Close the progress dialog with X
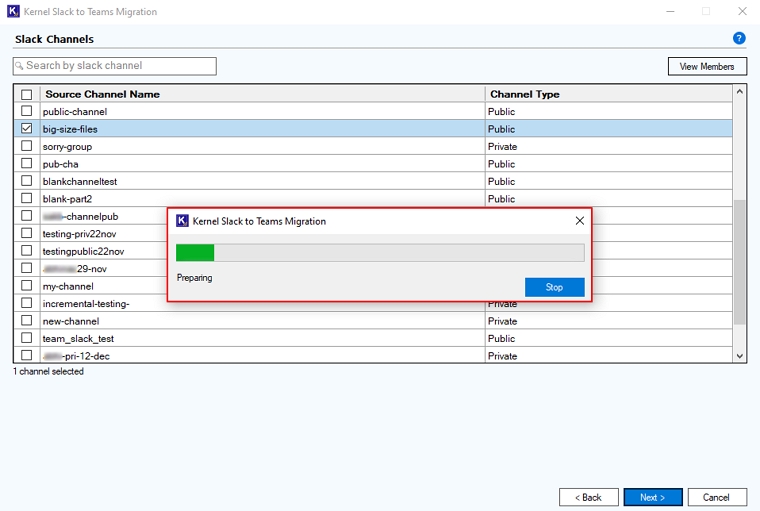760x511 pixels. pyautogui.click(x=579, y=221)
